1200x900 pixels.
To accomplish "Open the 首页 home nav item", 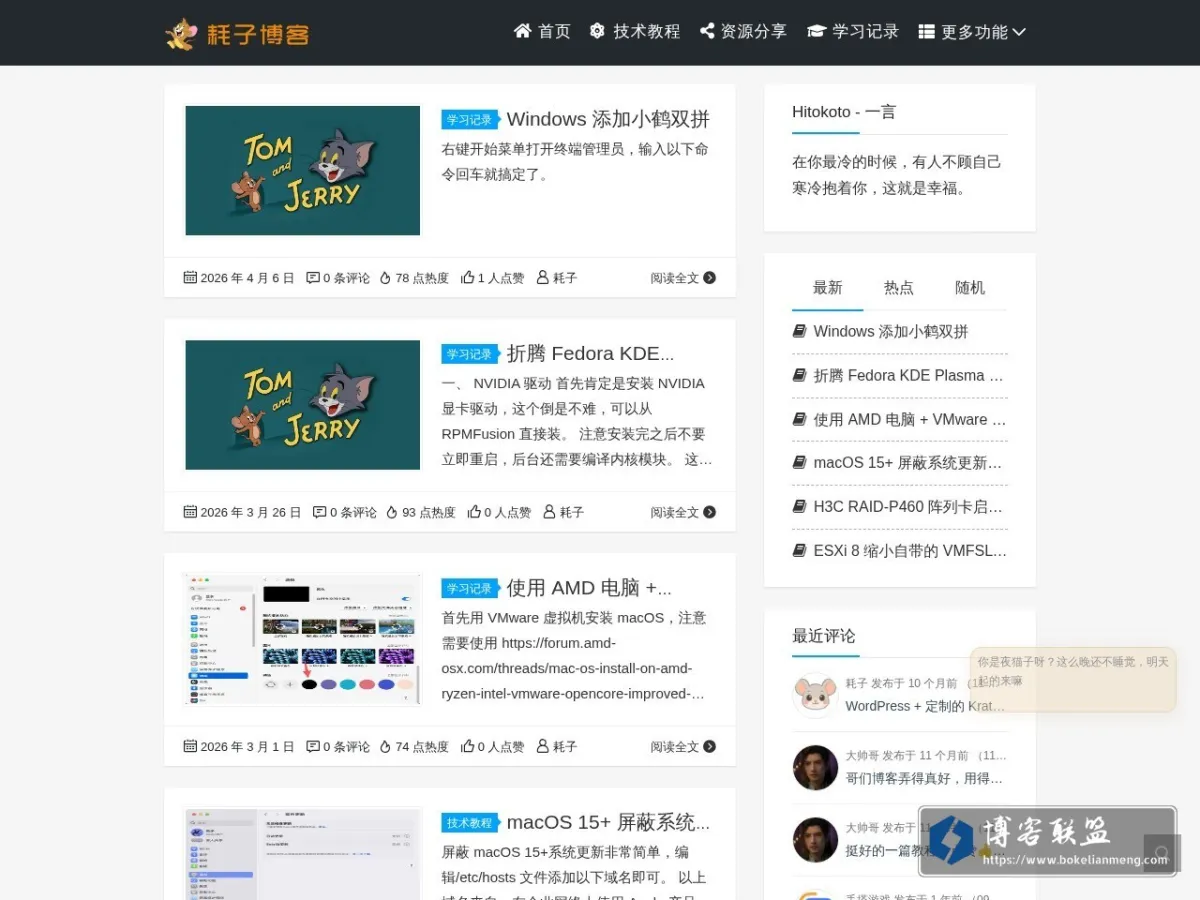I will [x=542, y=31].
